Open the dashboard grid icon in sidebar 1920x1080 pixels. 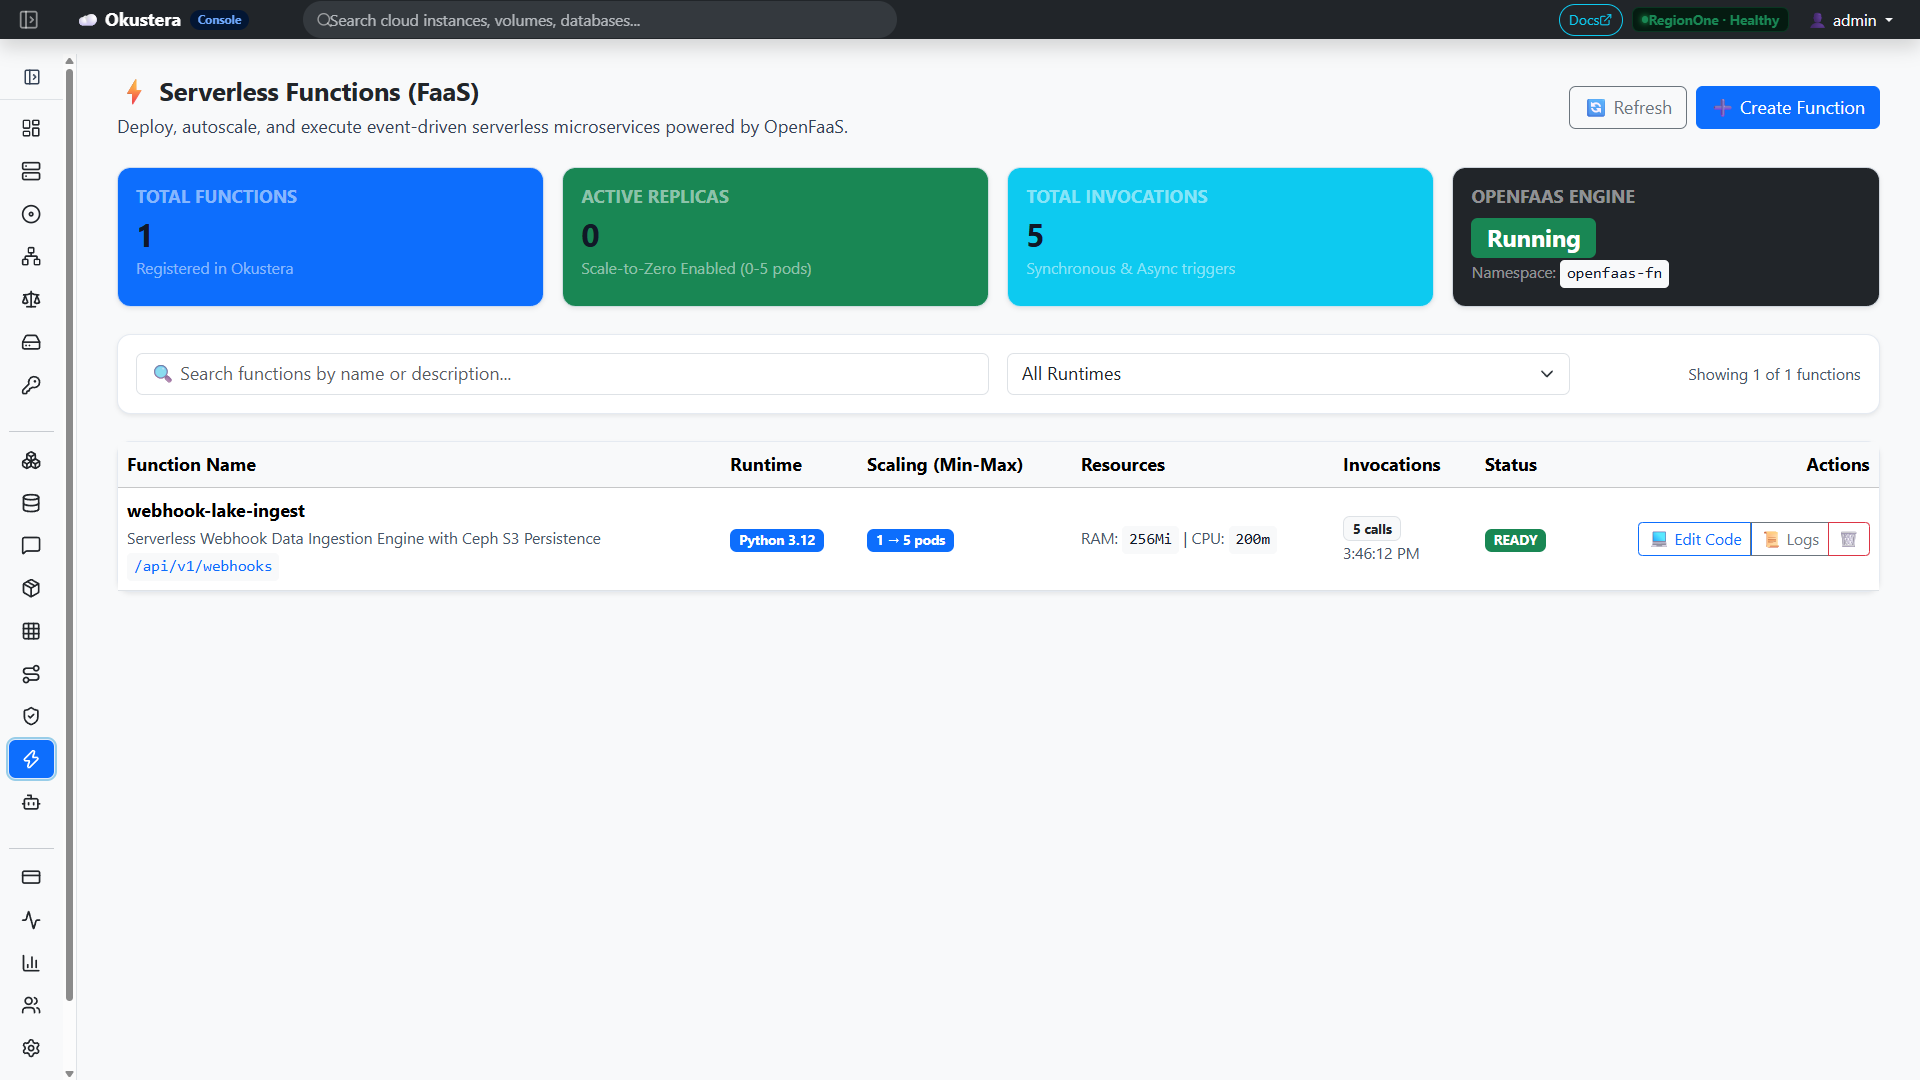pyautogui.click(x=31, y=128)
